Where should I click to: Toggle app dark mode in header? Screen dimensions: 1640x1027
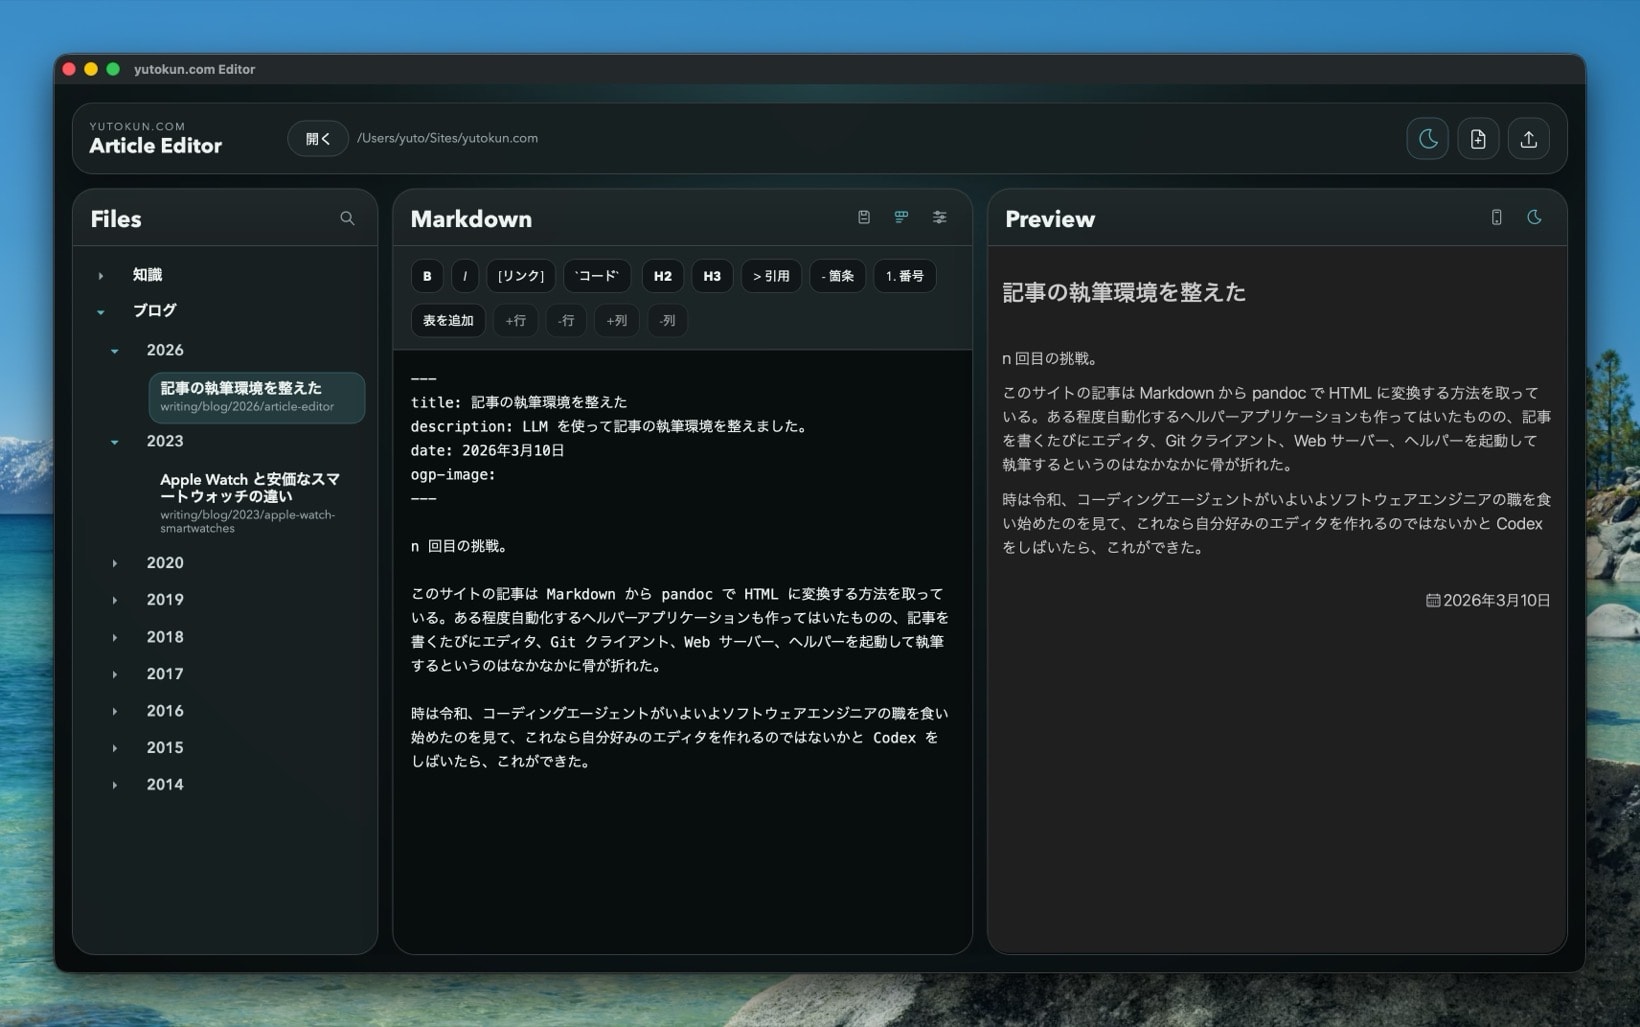click(x=1428, y=139)
